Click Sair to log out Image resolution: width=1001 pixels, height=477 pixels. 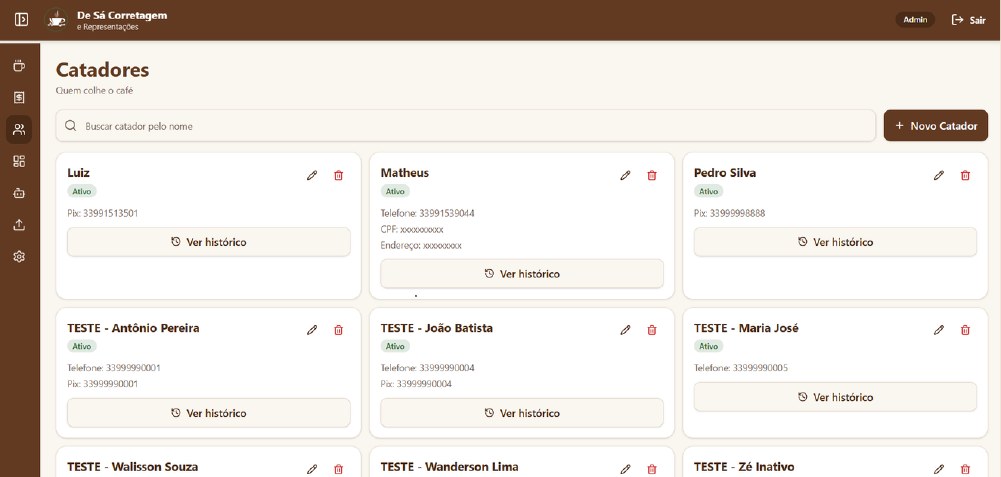pyautogui.click(x=968, y=20)
